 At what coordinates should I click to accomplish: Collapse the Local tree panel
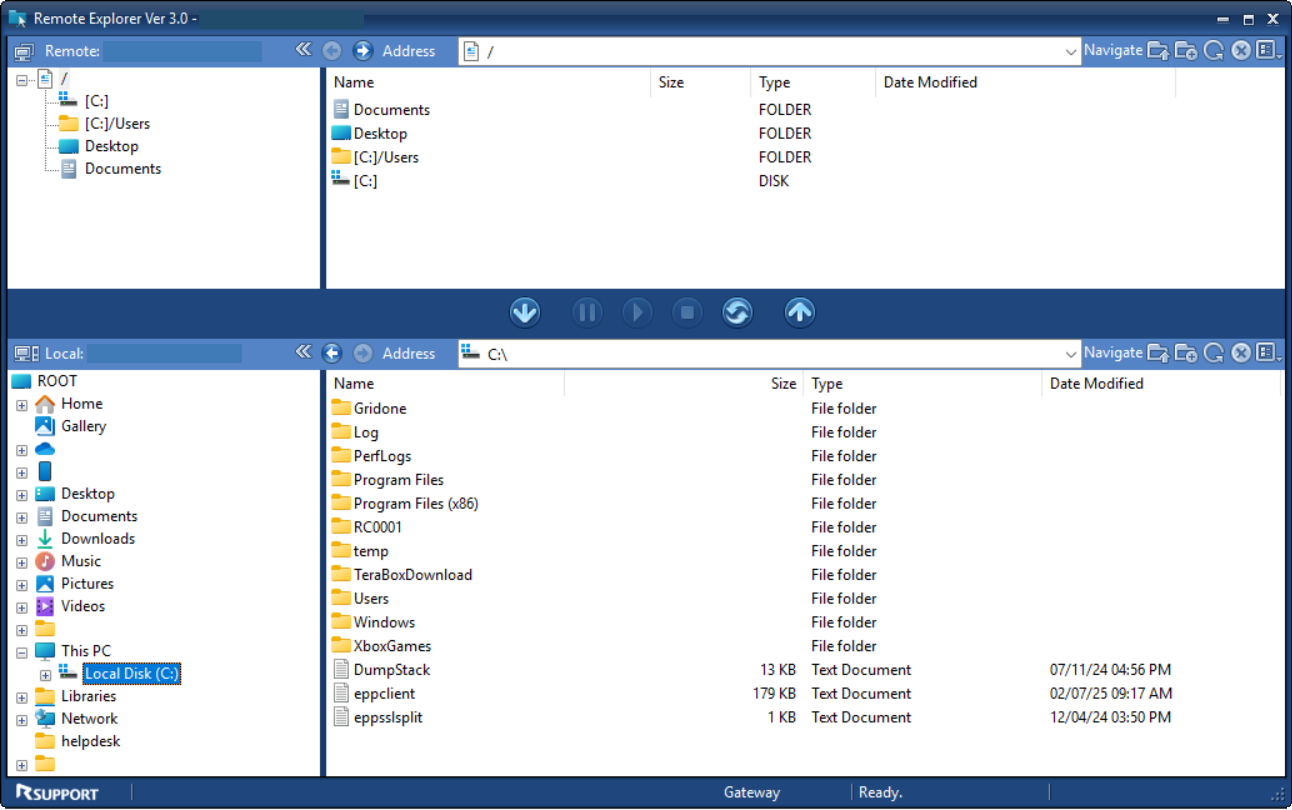pyautogui.click(x=304, y=352)
